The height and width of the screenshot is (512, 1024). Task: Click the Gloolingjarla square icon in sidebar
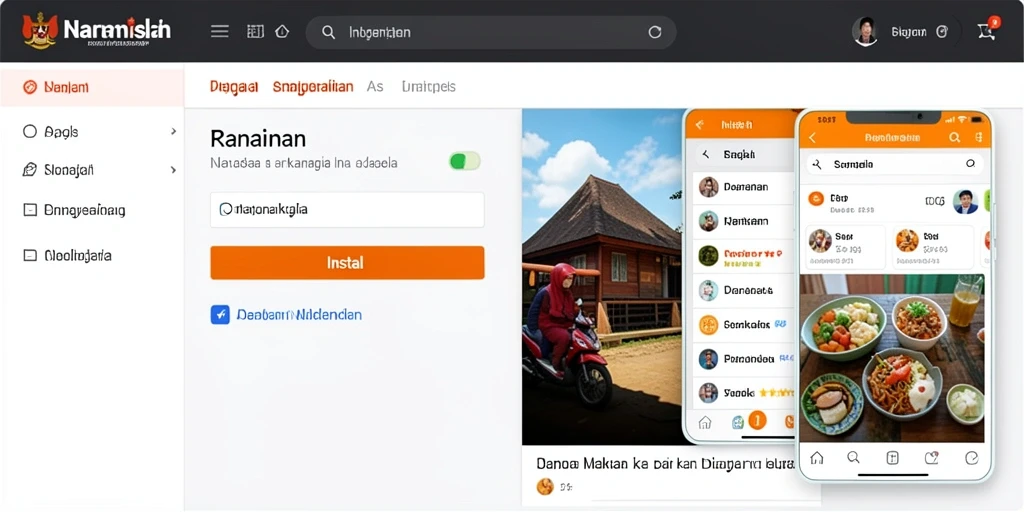[29, 255]
